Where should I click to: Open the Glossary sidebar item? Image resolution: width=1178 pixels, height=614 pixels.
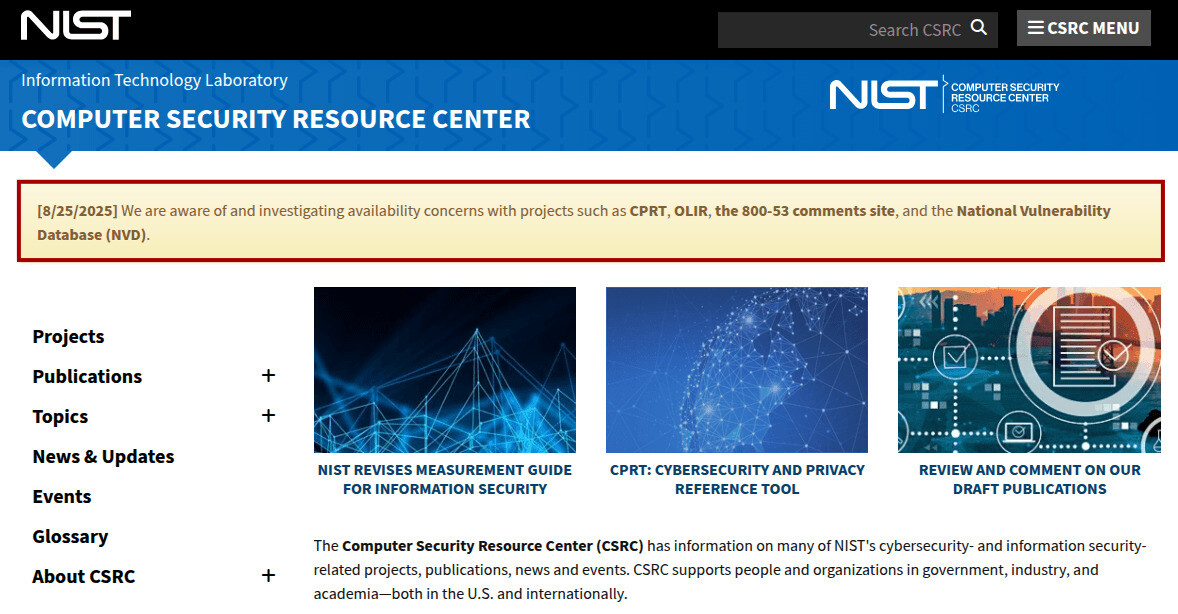click(x=70, y=537)
